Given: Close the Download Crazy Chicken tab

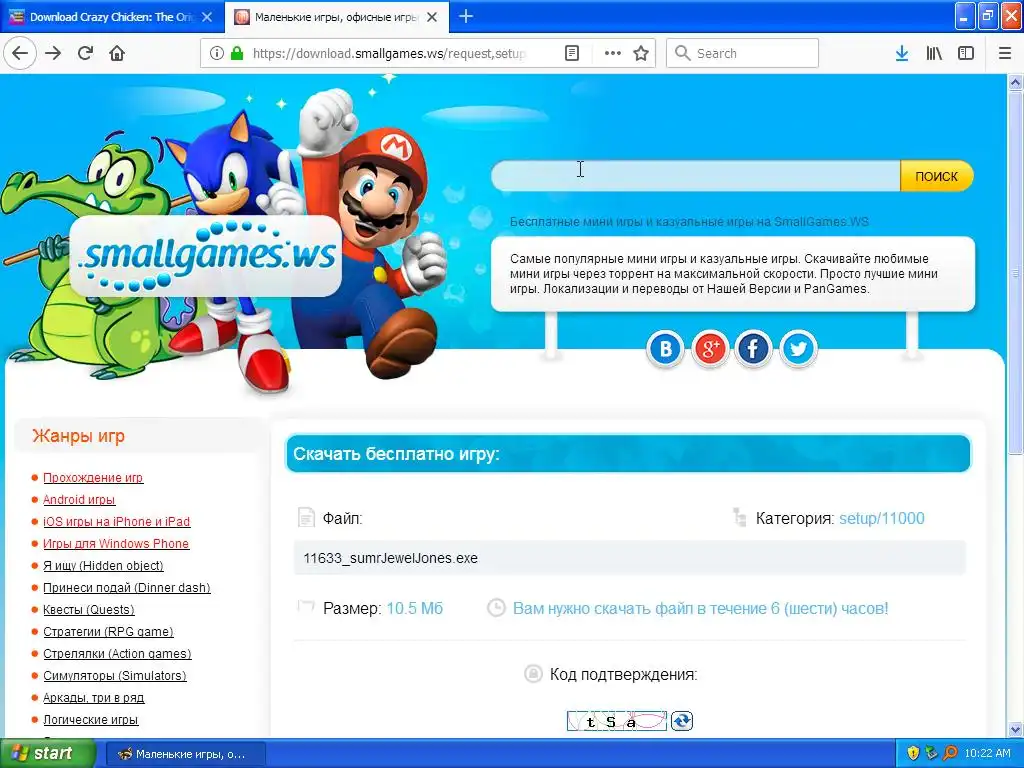Looking at the screenshot, I should click(x=207, y=17).
